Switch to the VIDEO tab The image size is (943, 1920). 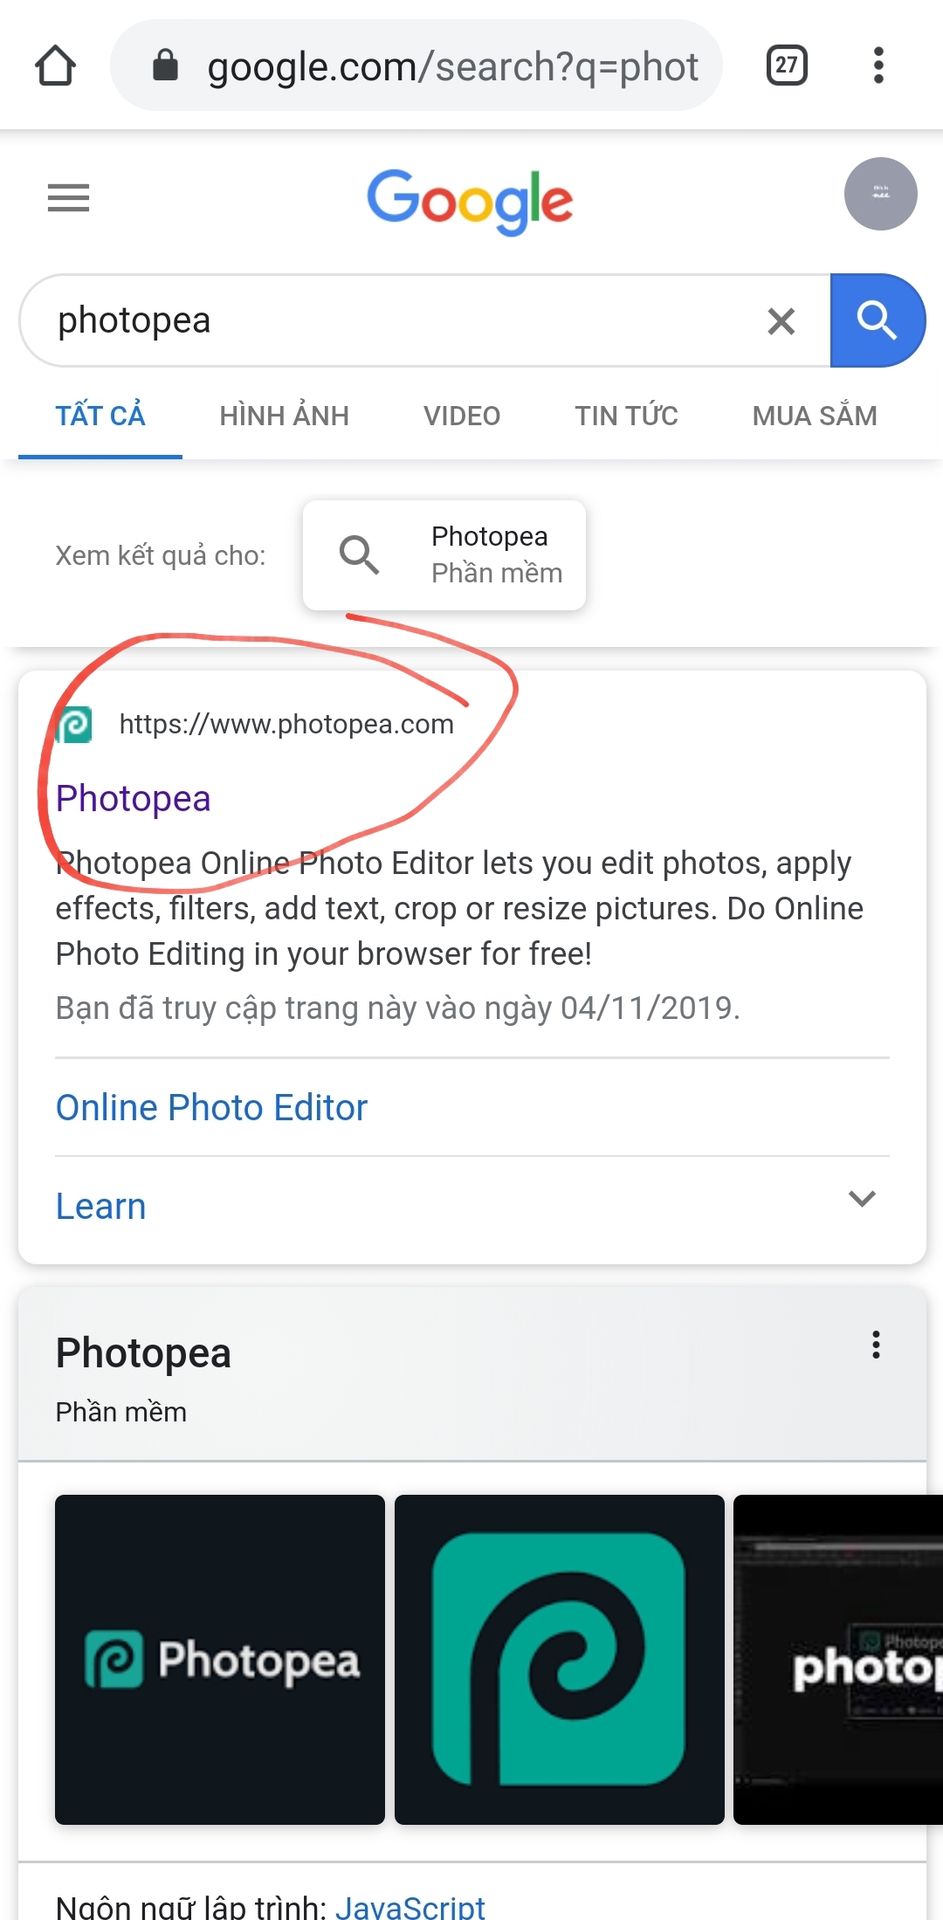point(462,416)
